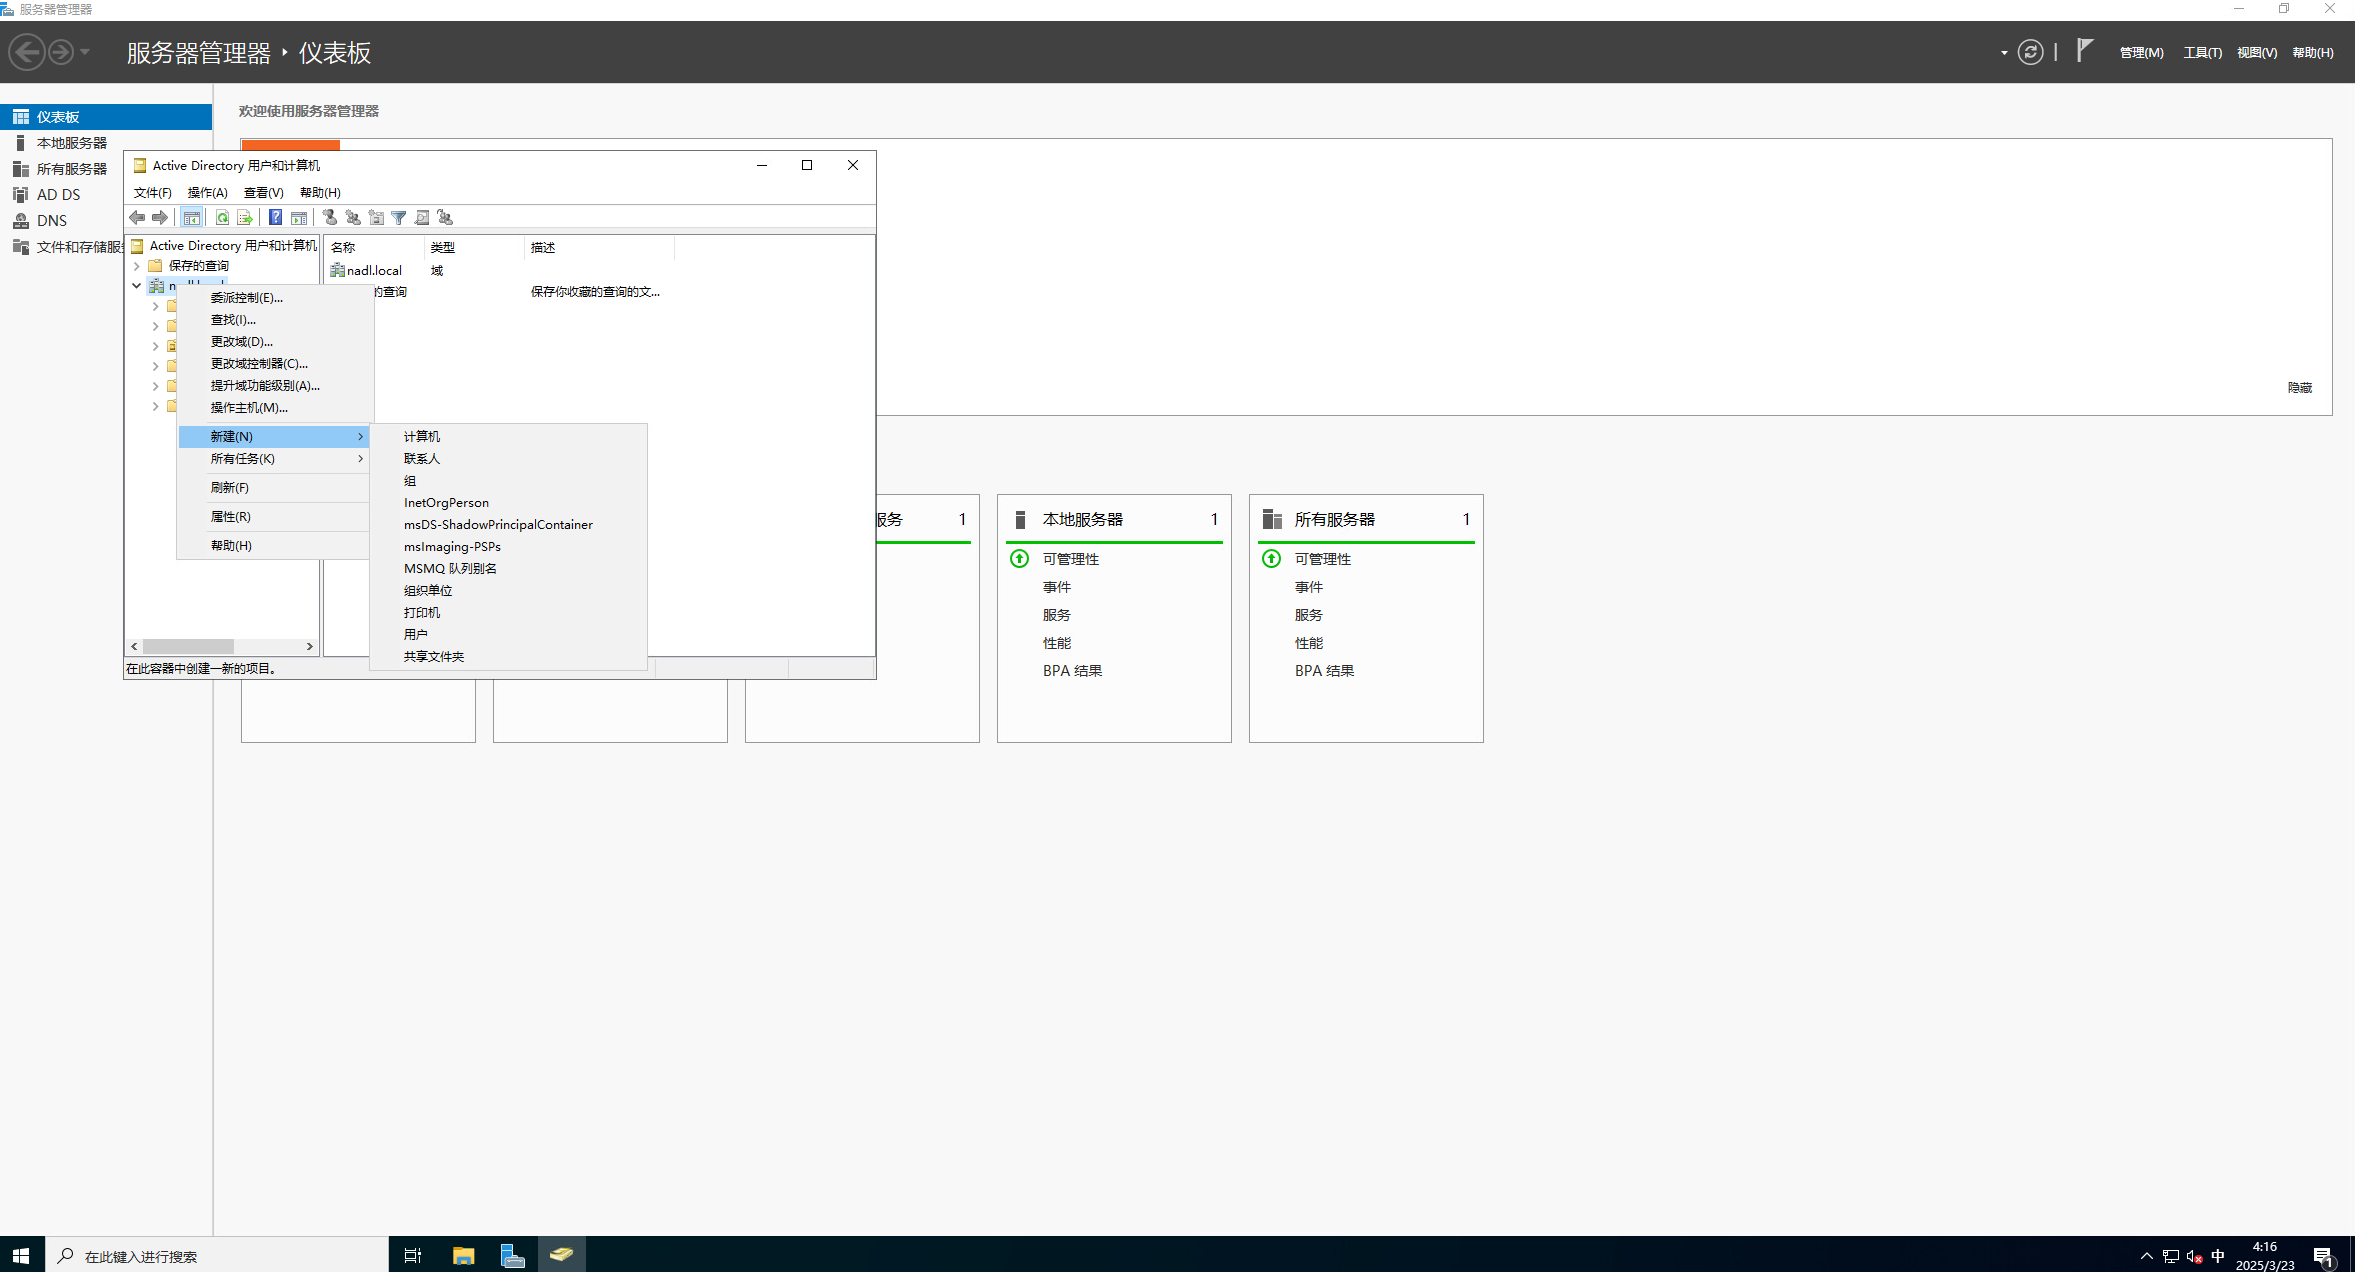
Task: Choose msDS-ShadowPrincipalContainer in submenu
Action: coord(508,525)
